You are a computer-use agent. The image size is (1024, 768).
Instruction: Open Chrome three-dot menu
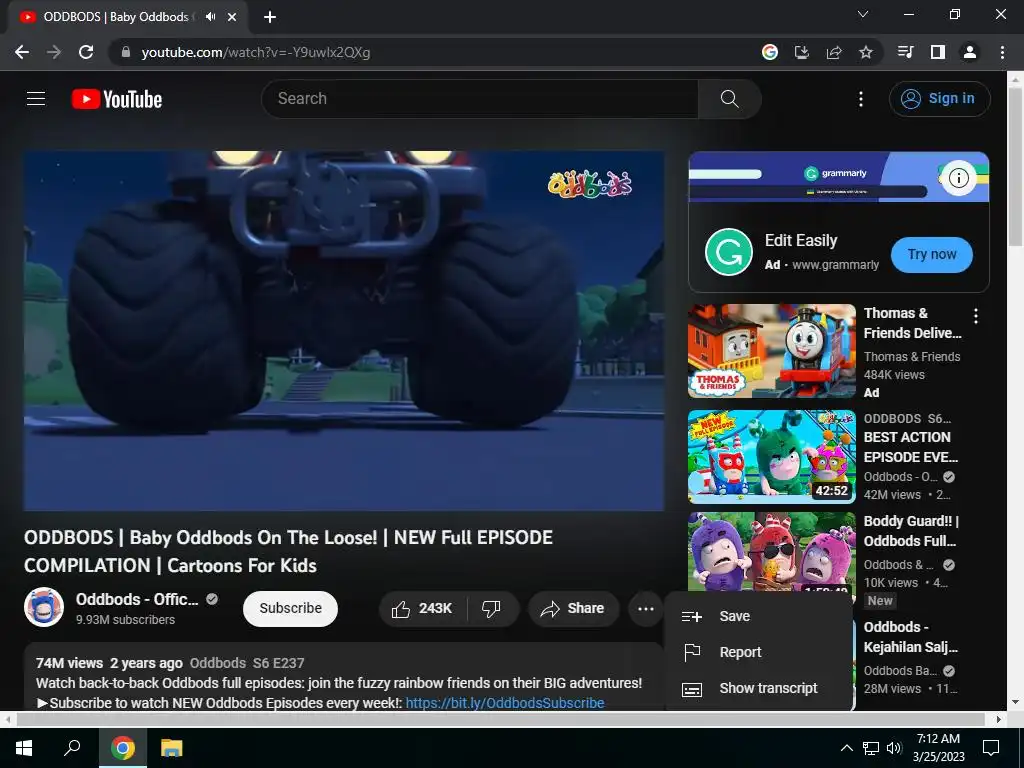[1002, 52]
